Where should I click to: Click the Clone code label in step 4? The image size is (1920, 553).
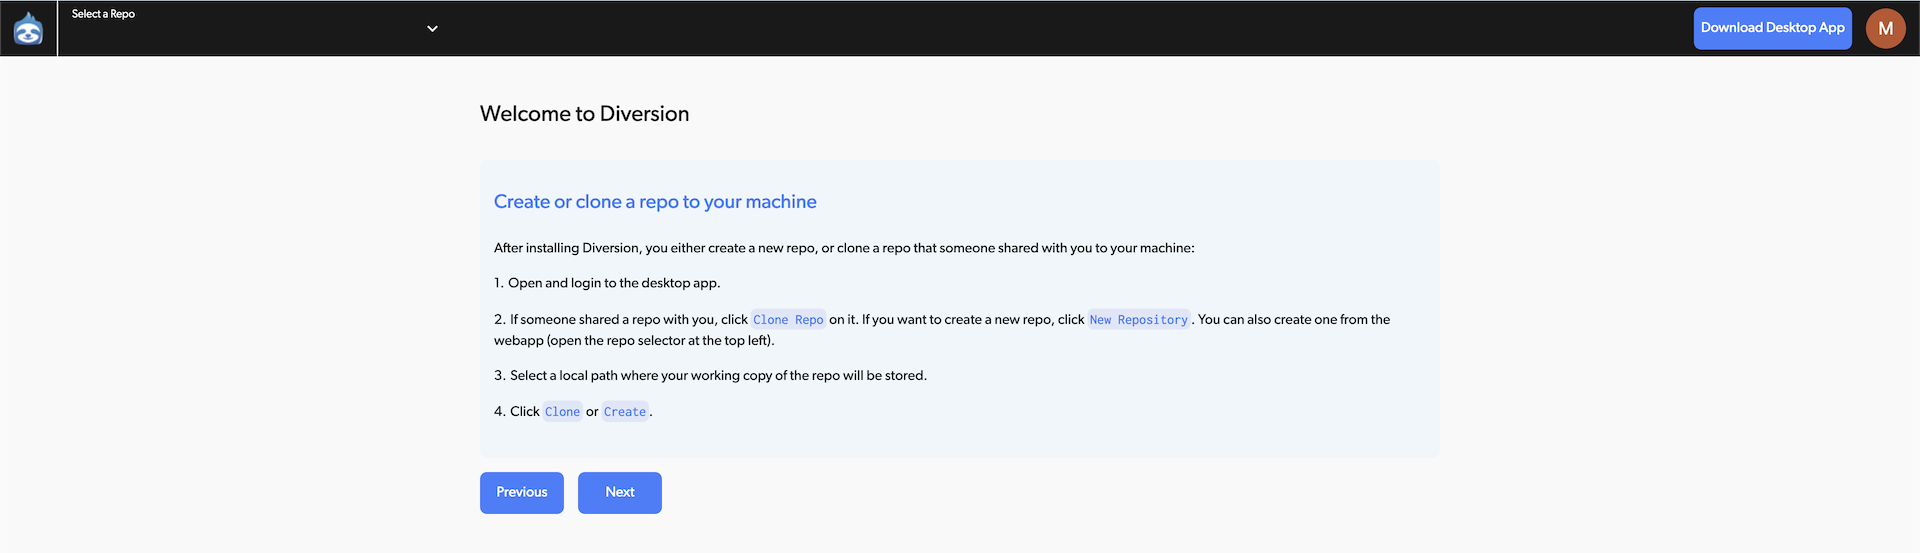[562, 412]
